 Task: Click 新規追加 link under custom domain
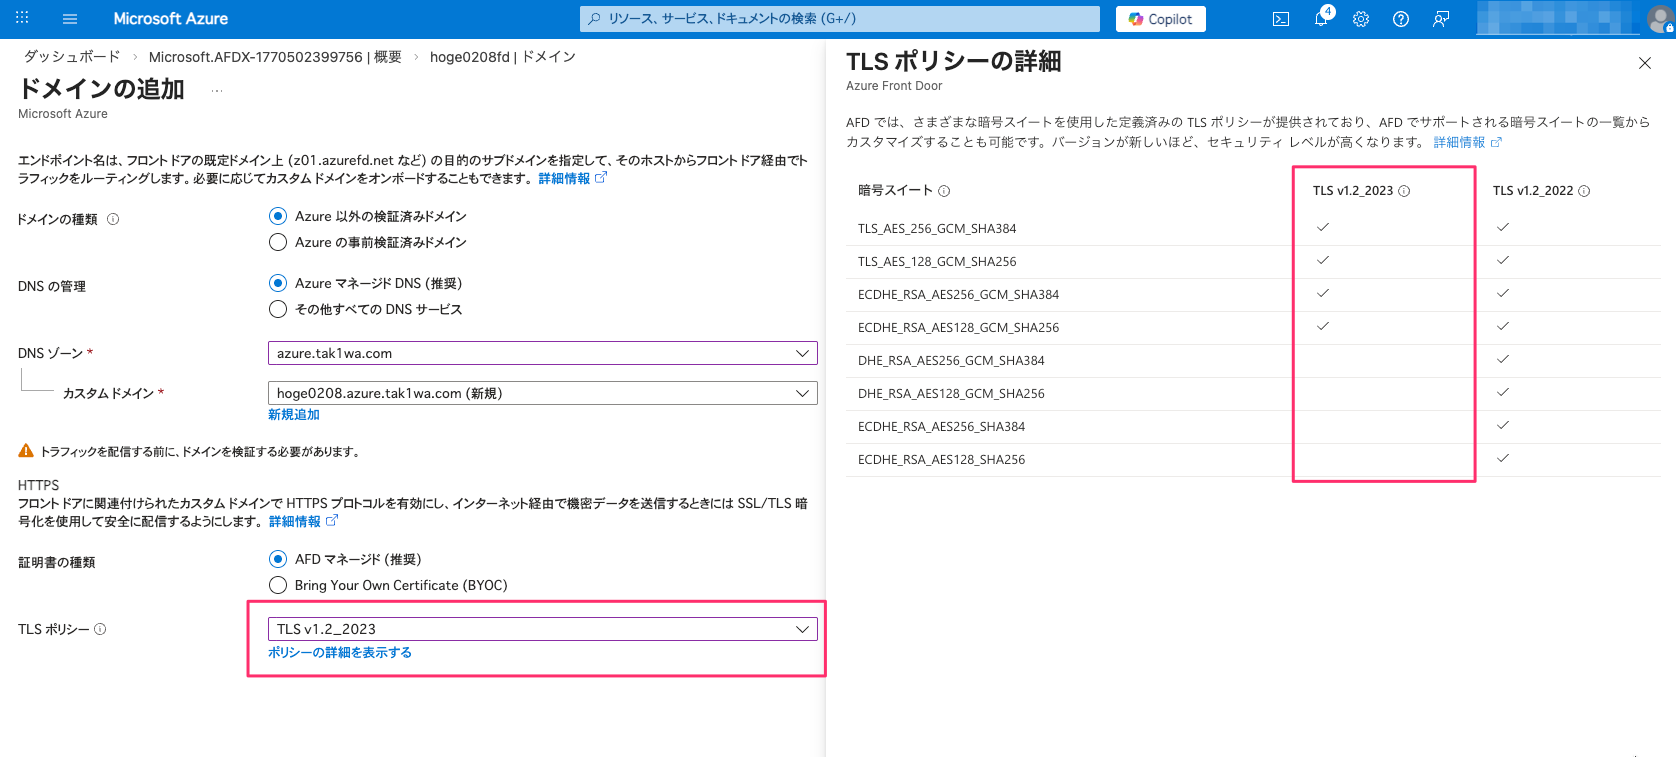pyautogui.click(x=294, y=414)
